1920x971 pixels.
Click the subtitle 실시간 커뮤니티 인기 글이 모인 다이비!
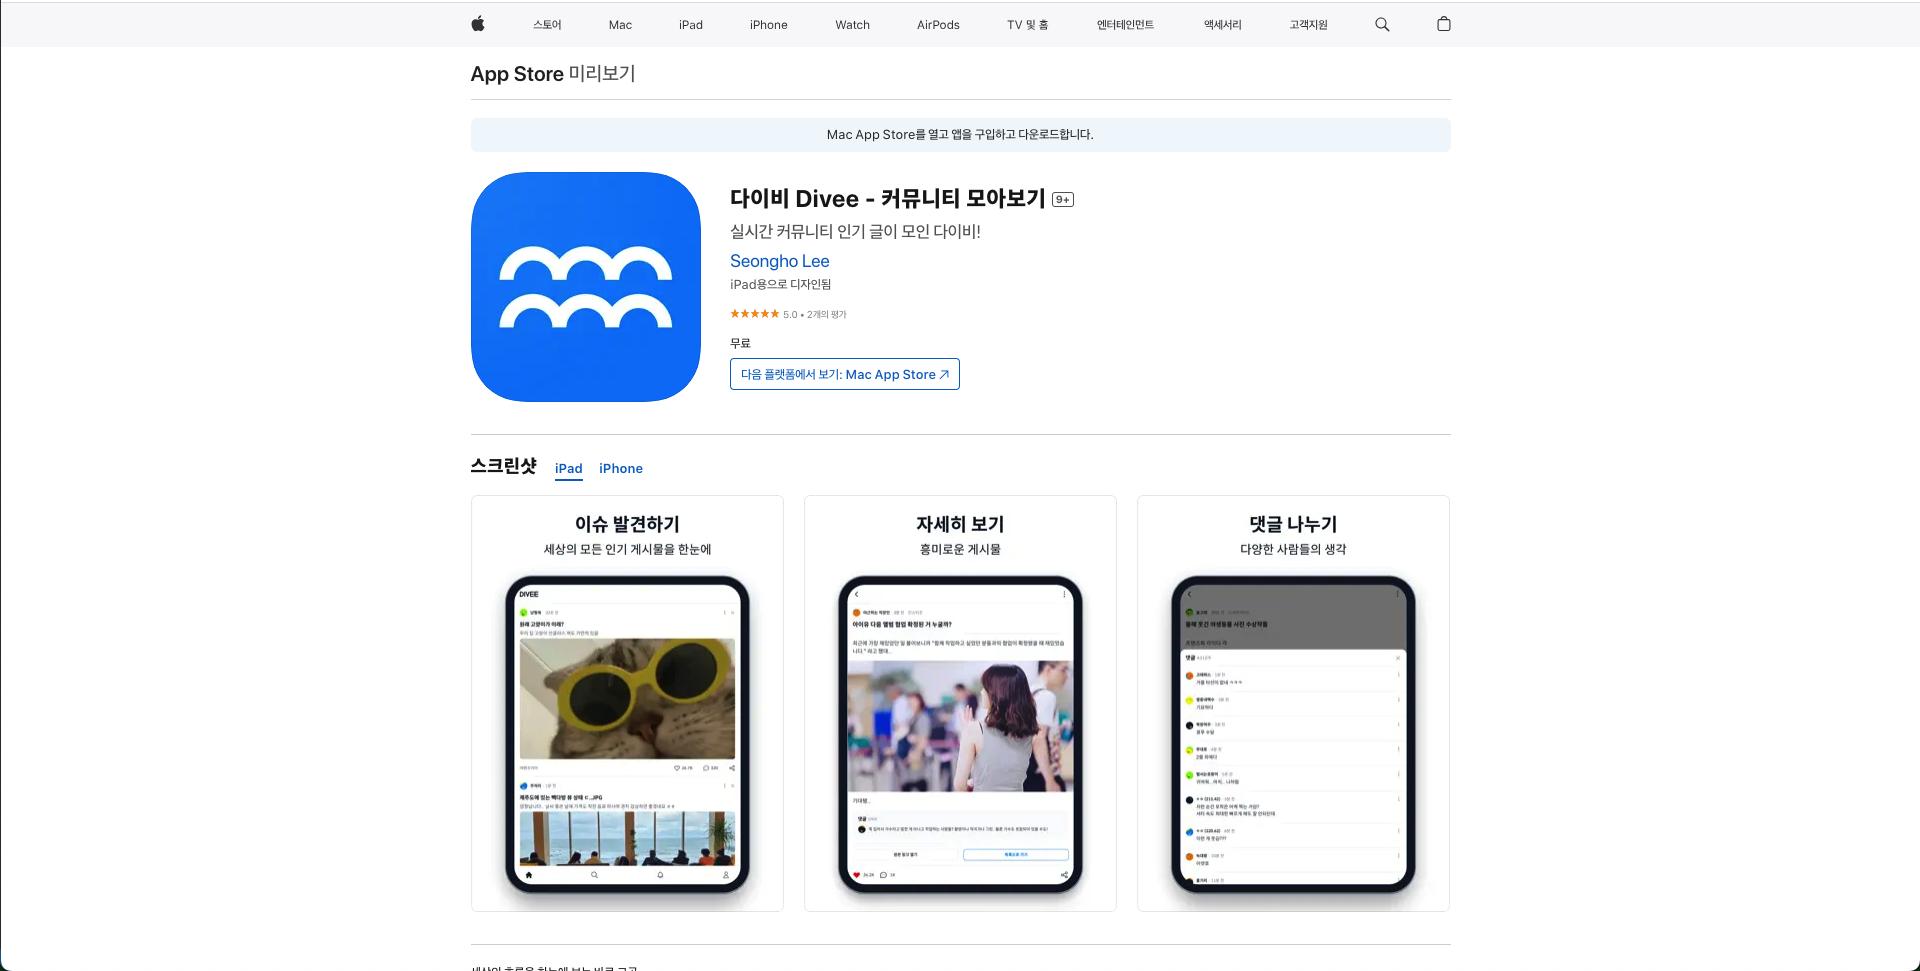855,232
